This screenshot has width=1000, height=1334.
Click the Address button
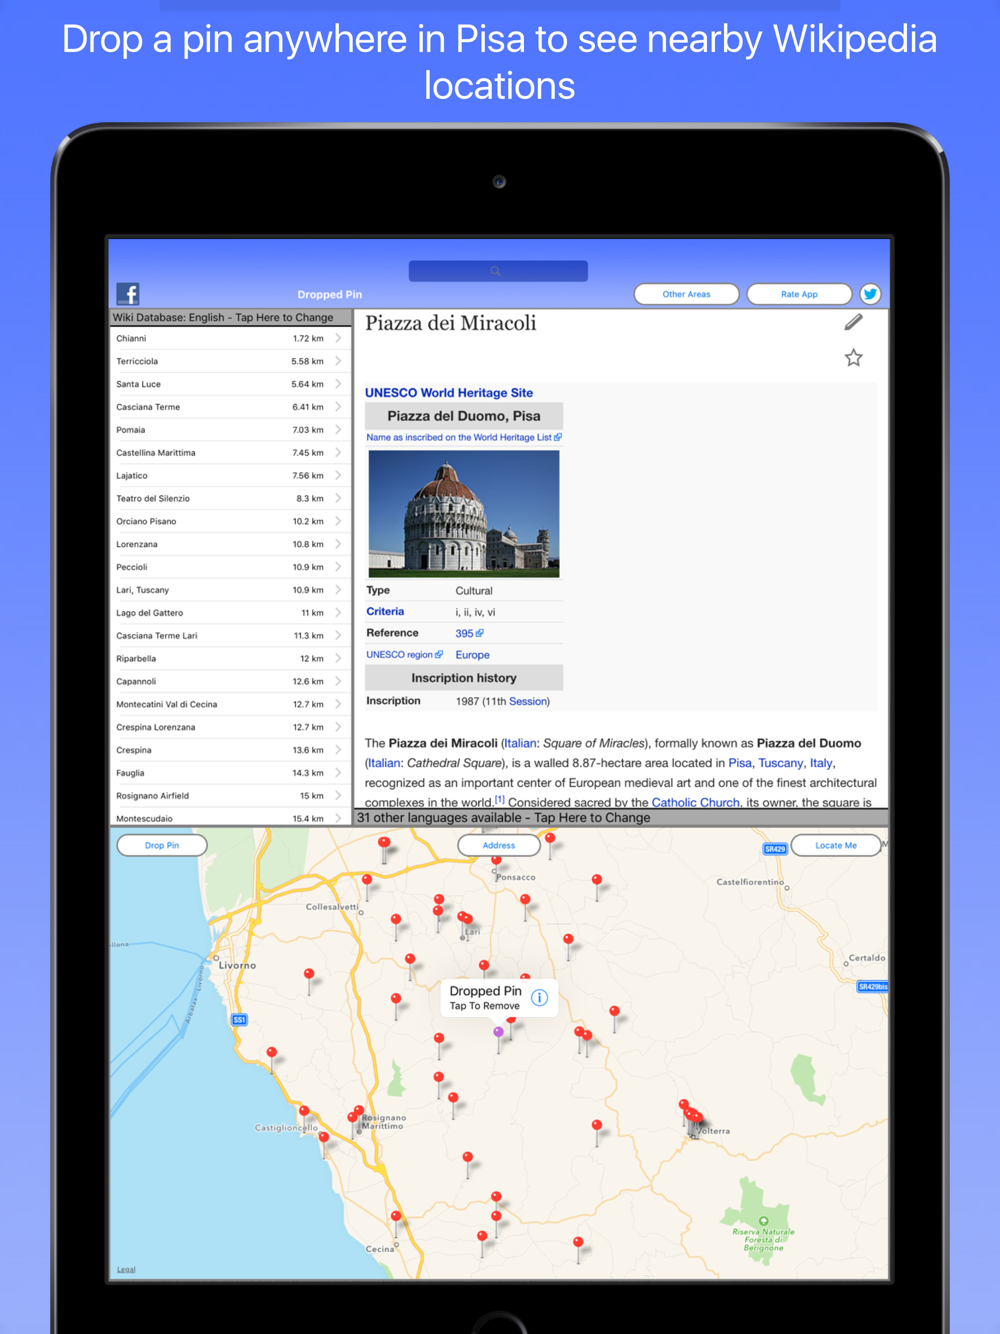499,845
